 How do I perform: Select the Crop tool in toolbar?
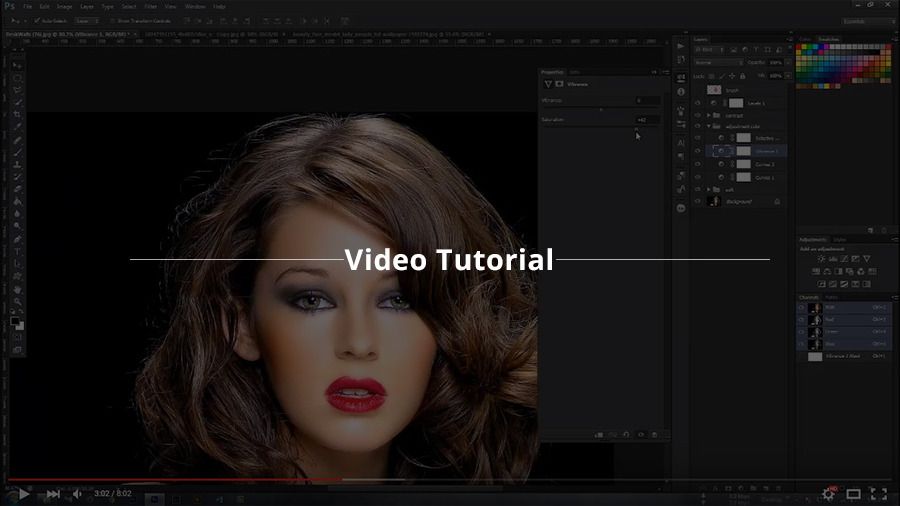18,114
